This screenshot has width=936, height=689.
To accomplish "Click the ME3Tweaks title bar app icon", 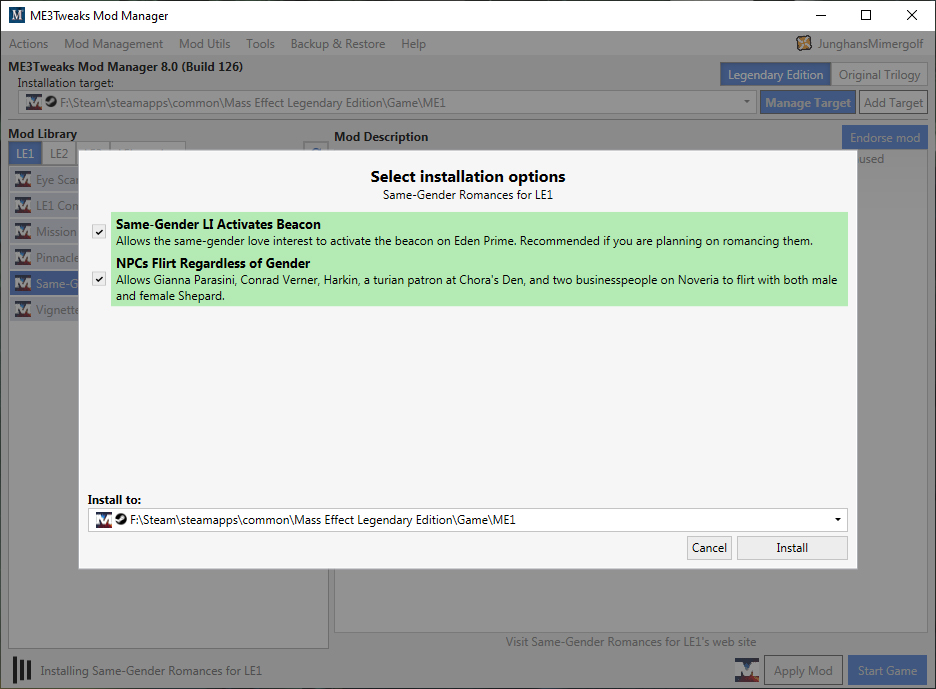I will click(x=17, y=15).
